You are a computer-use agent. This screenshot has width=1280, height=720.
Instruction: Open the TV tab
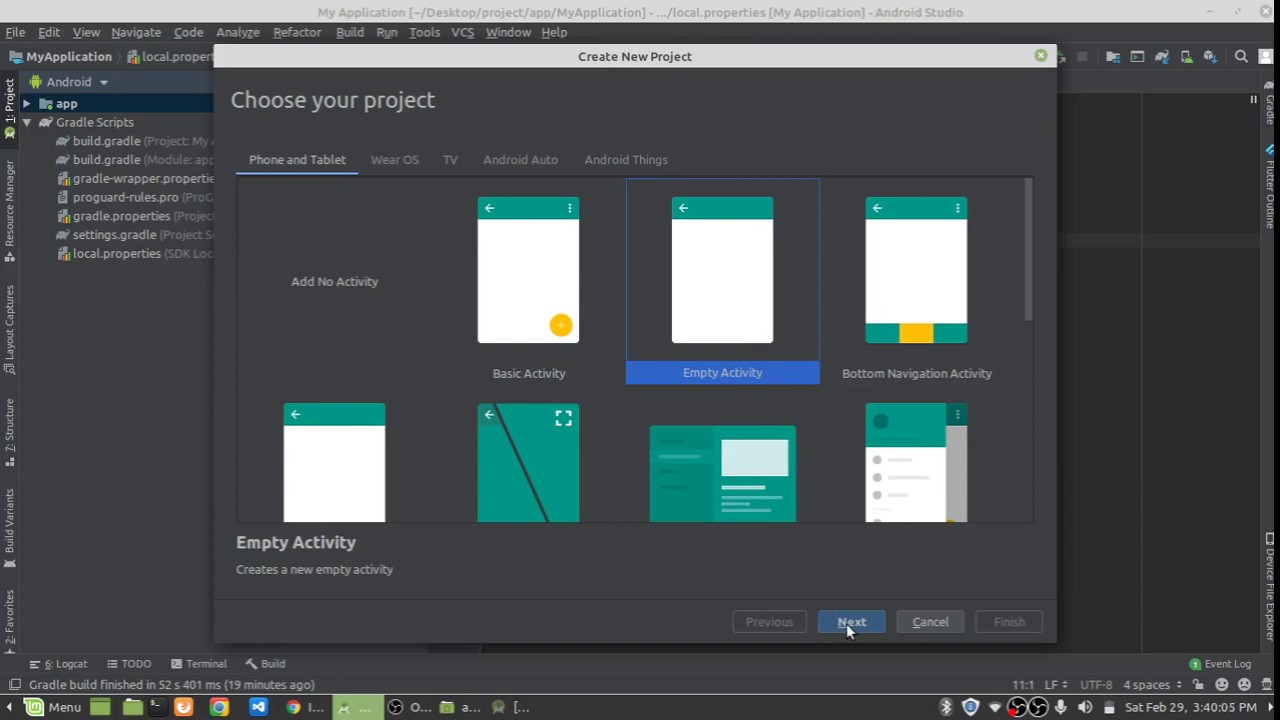450,160
